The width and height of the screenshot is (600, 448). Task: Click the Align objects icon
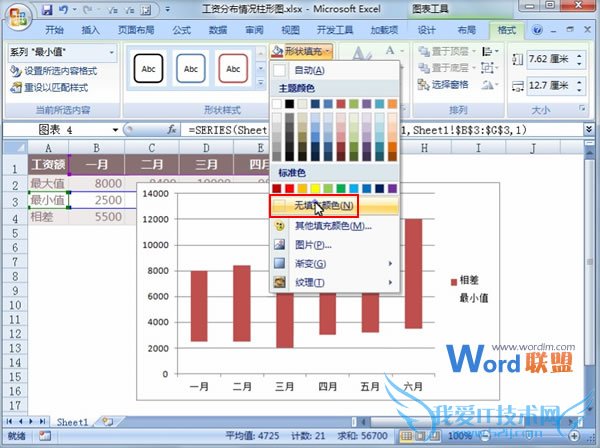pyautogui.click(x=487, y=51)
